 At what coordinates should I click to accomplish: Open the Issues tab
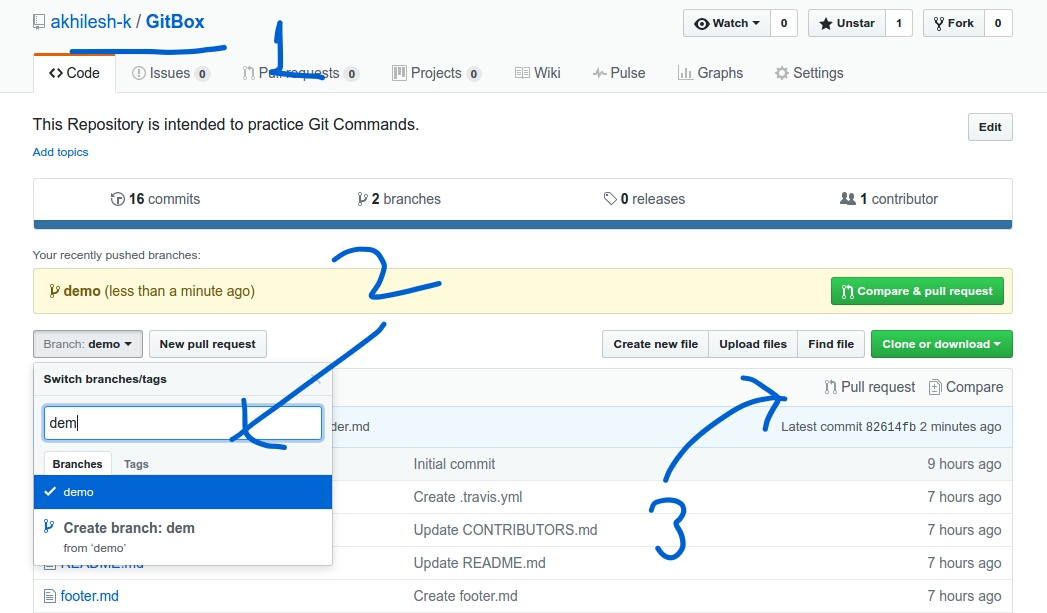[x=171, y=73]
